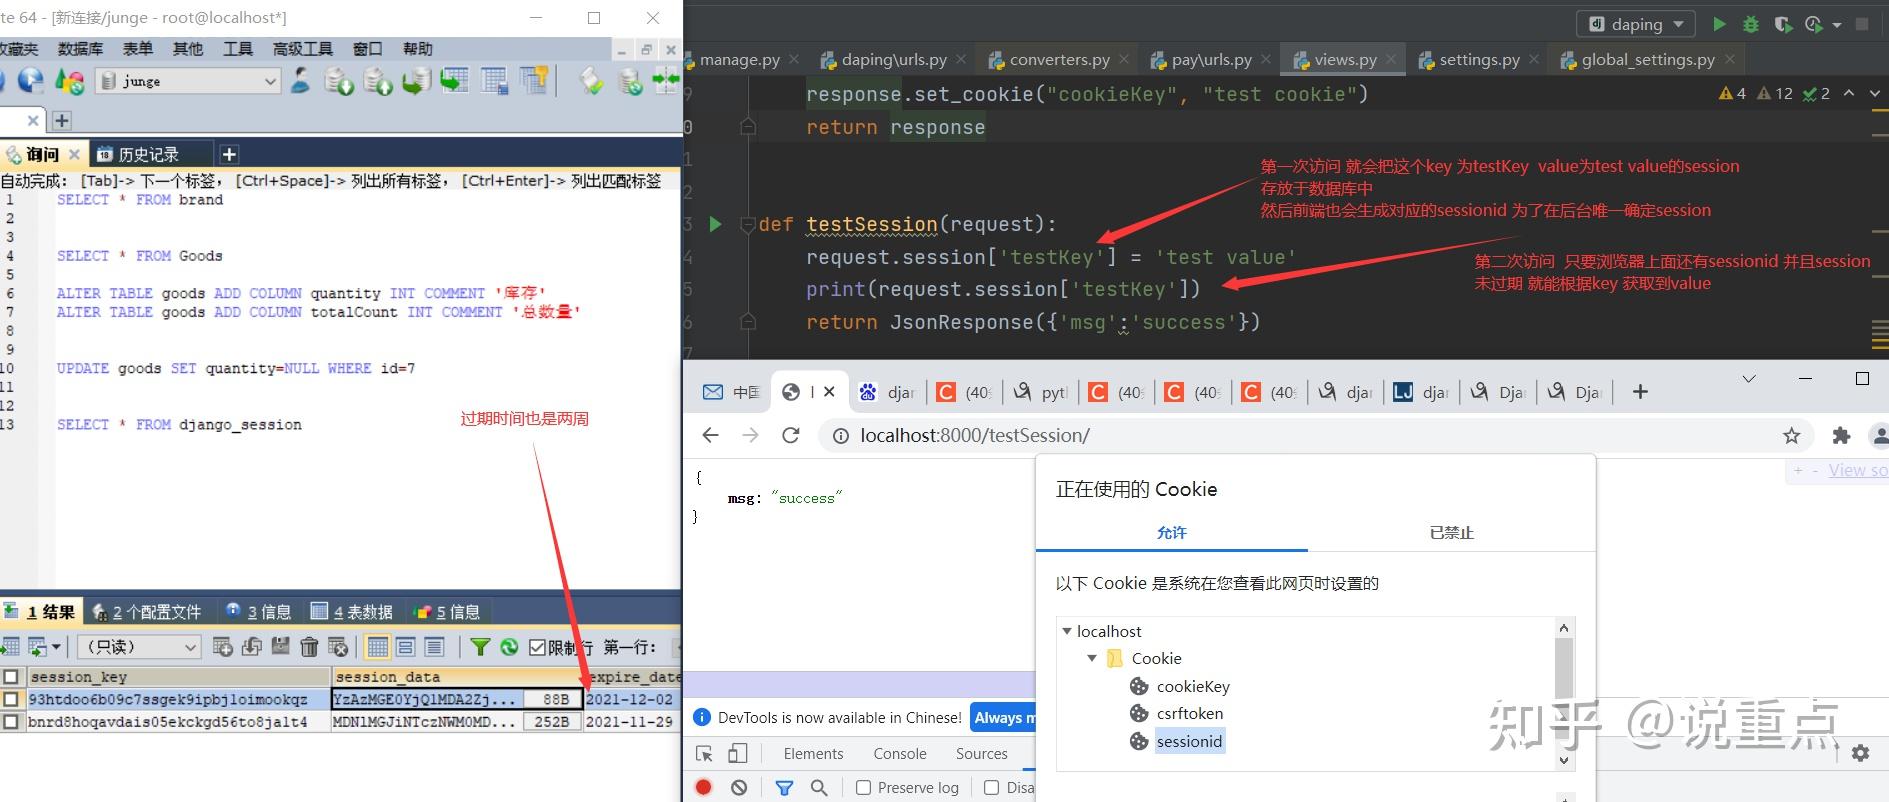The width and height of the screenshot is (1889, 802).
Task: Check the row box for bnrd8hoqavdais05ekckgd56to8jalt4
Action: pos(11,721)
